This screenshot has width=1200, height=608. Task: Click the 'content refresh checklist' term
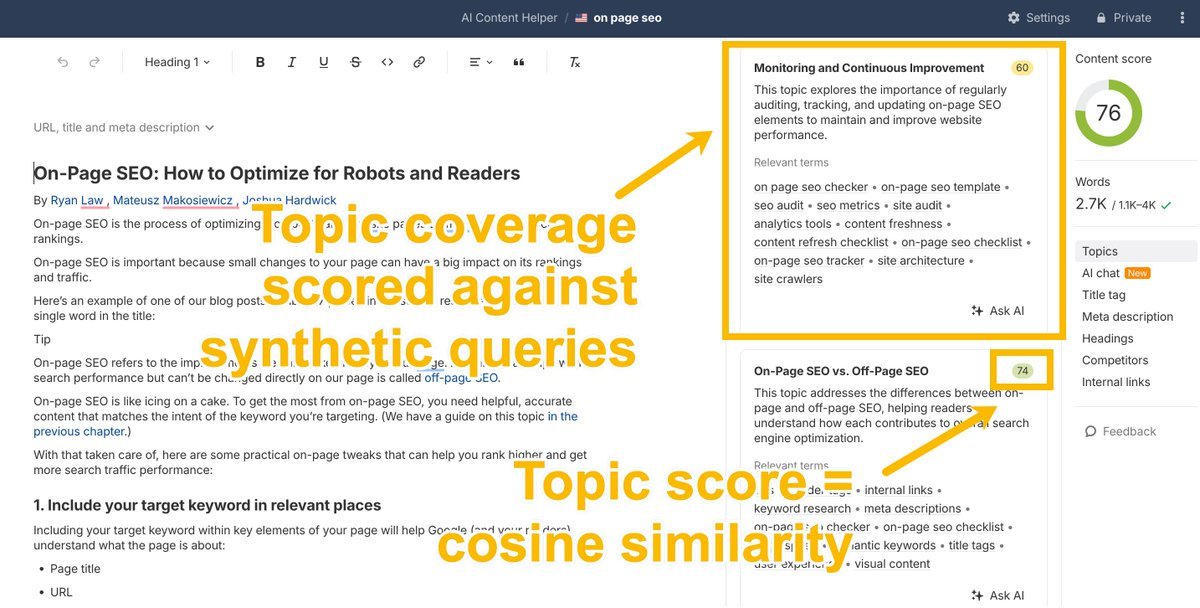[821, 242]
